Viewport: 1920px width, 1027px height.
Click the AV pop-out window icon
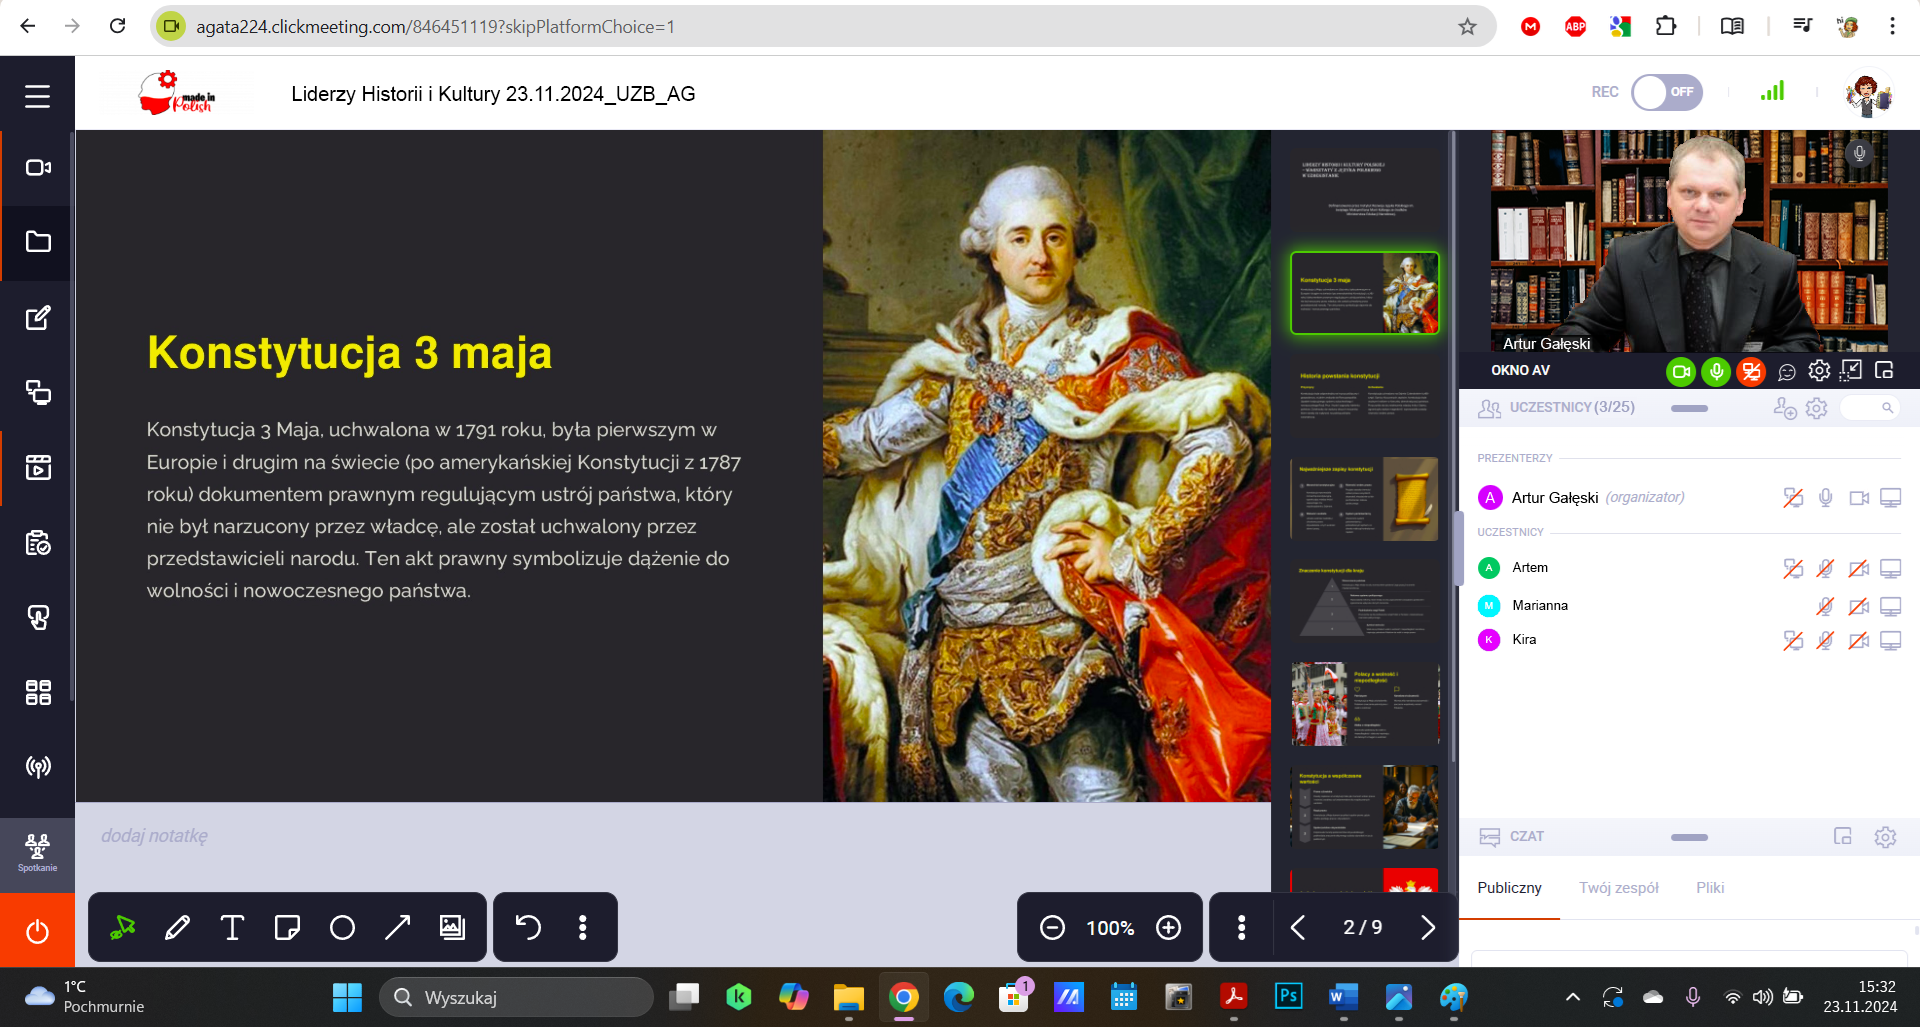point(1884,370)
